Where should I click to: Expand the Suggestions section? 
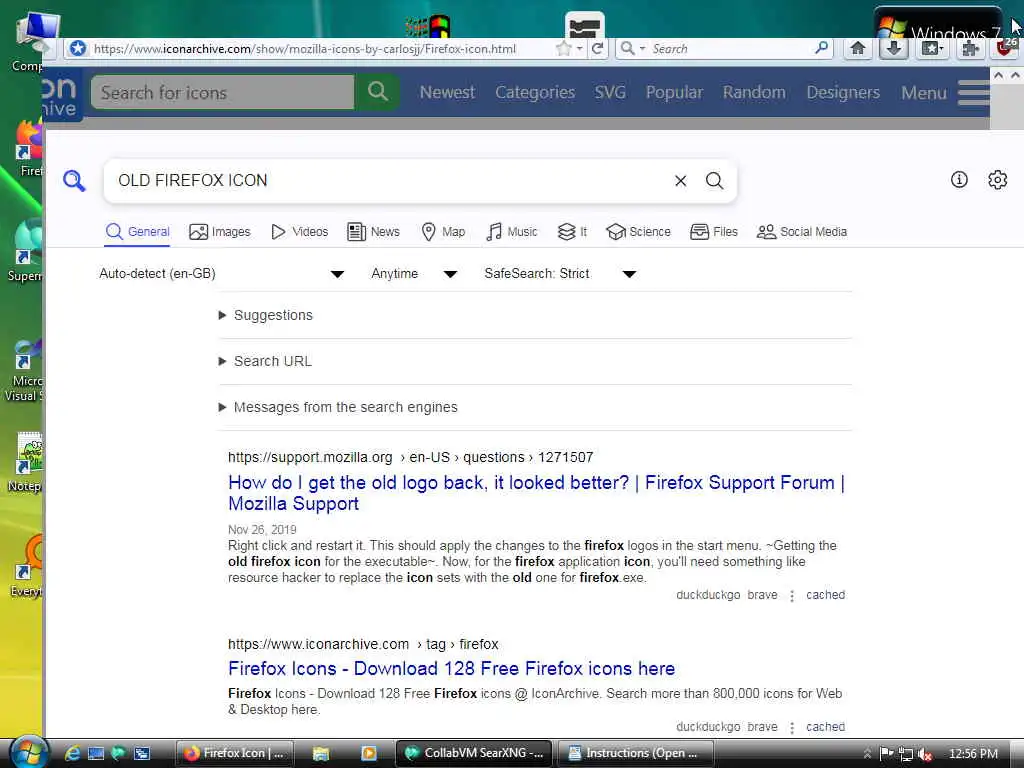tap(266, 315)
